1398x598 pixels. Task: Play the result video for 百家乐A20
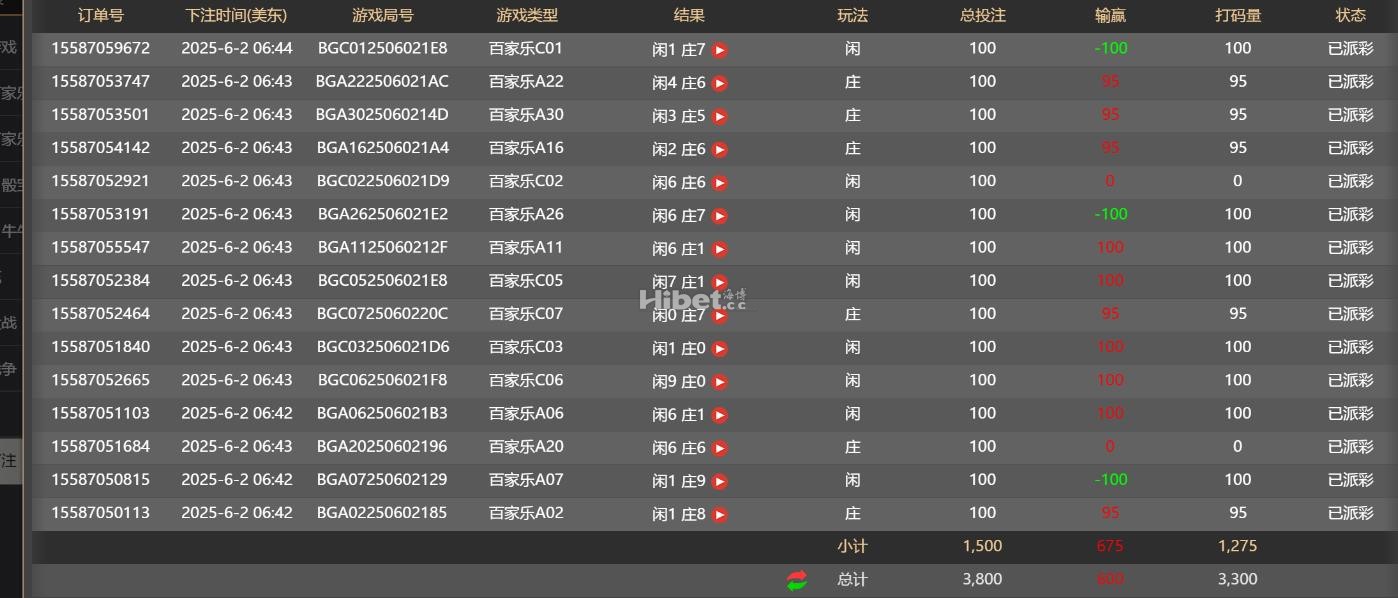pyautogui.click(x=719, y=448)
